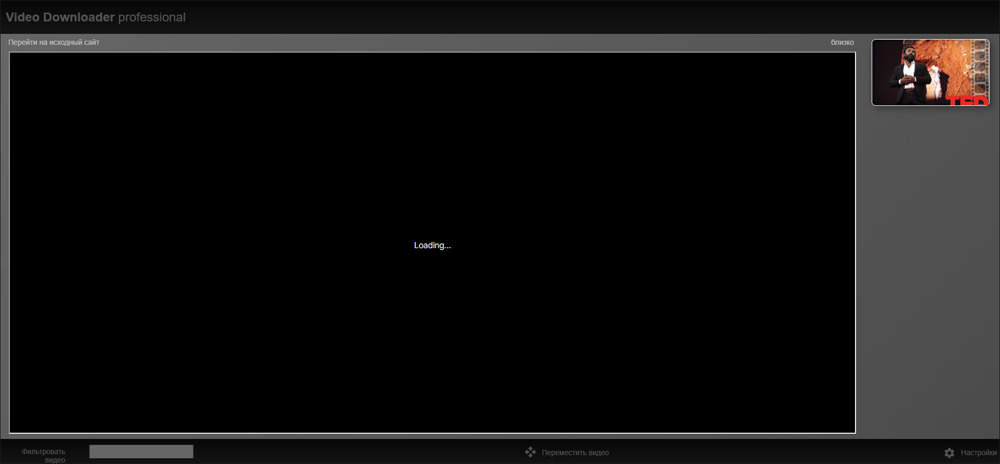
Task: Open the 'Настройки' settings label
Action: point(978,453)
